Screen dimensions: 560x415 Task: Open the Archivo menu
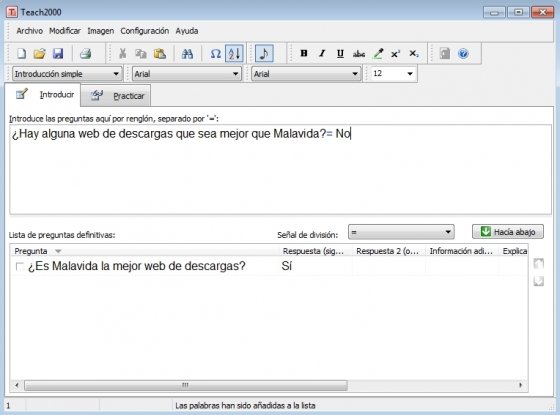pyautogui.click(x=30, y=31)
